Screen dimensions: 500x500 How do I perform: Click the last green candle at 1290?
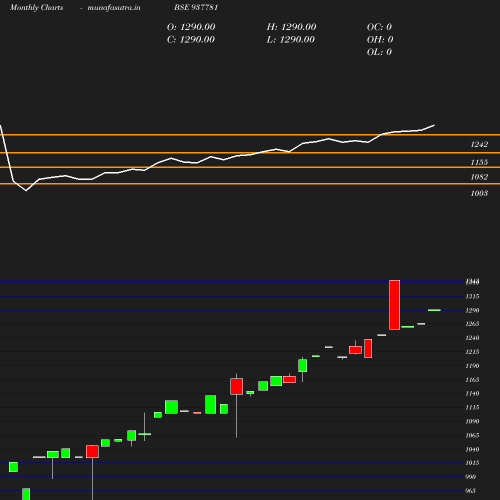(434, 310)
